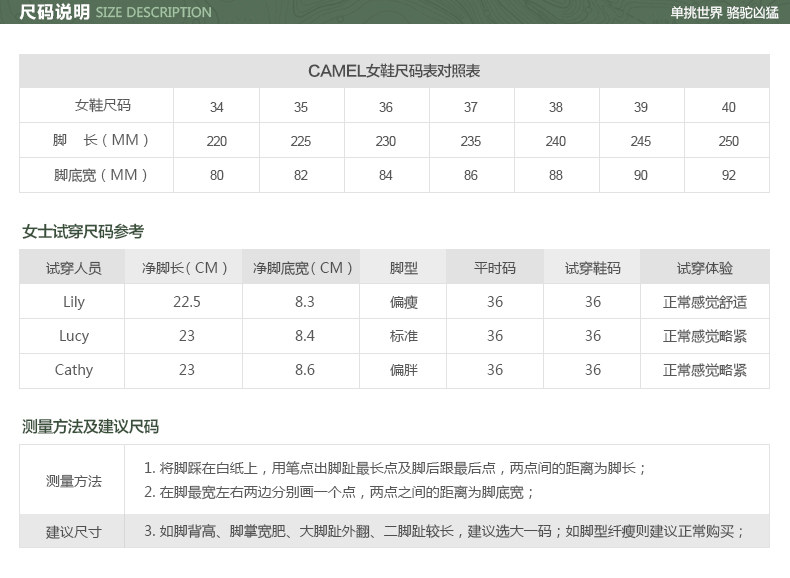Click Lily's foot width 8.3
The image size is (790, 578).
click(x=305, y=302)
